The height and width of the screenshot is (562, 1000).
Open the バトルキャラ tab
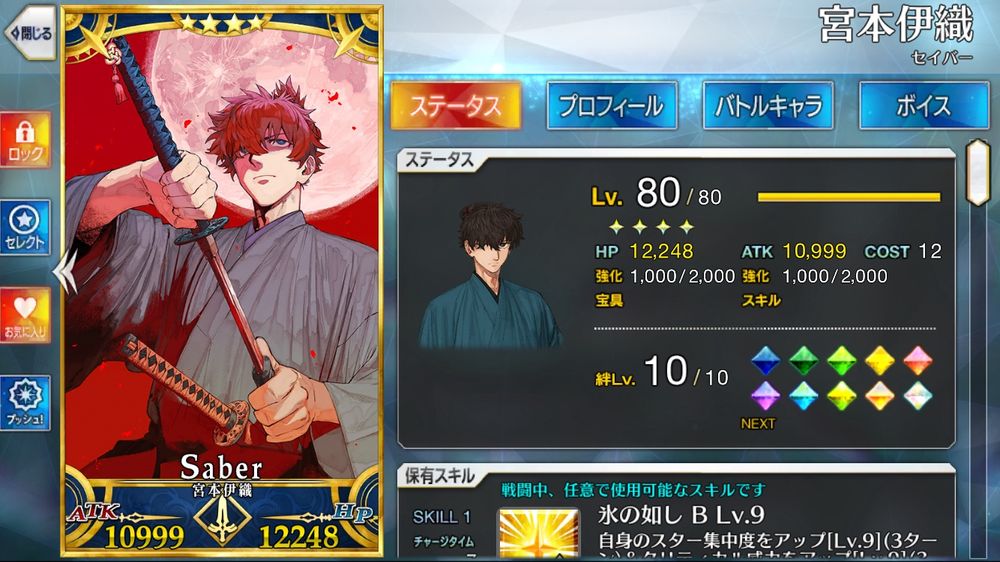pos(768,106)
